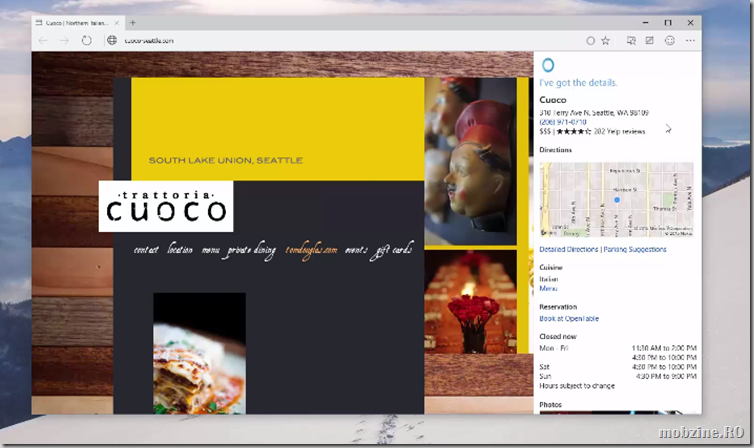Make a web note with the pen icon

pyautogui.click(x=650, y=41)
